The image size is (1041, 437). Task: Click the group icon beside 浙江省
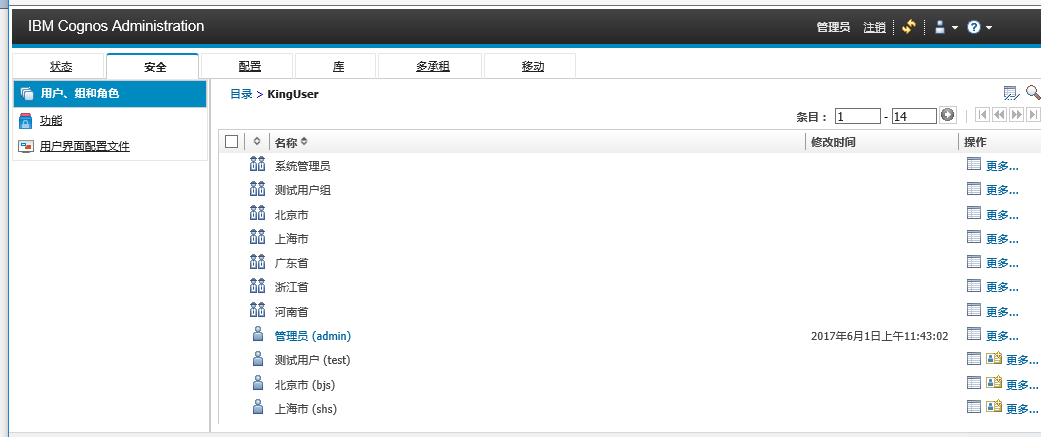(258, 286)
